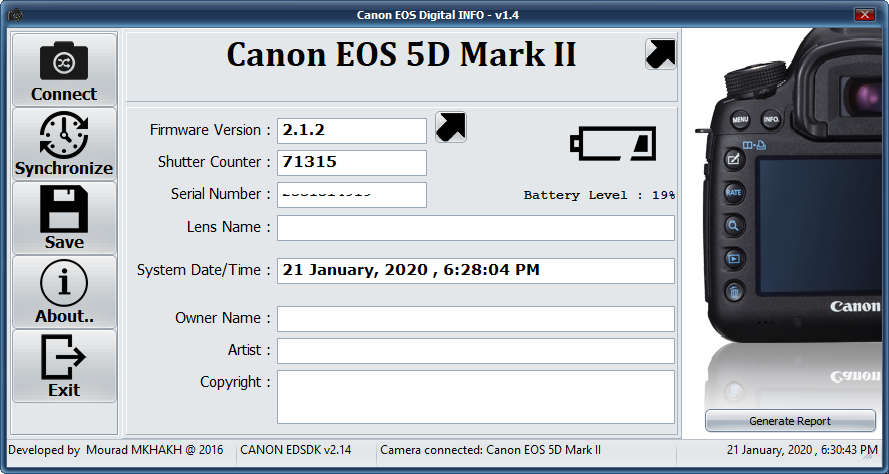Click the Canon EOS 5D Mark II heading
This screenshot has height=474, width=889.
401,55
